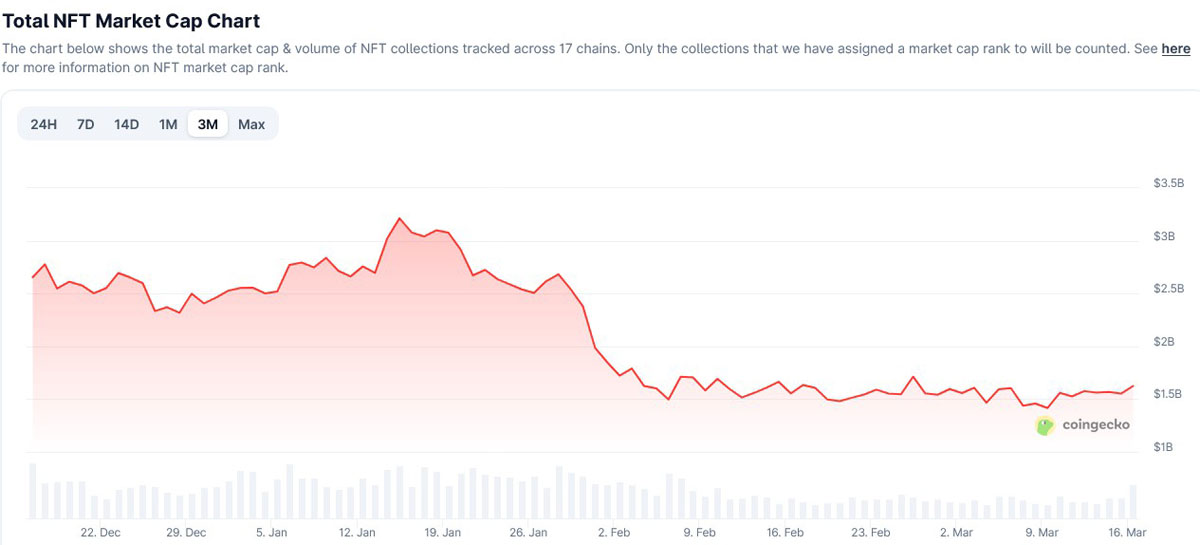Click the $3.5B y-axis label
The image size is (1200, 545).
point(1168,184)
